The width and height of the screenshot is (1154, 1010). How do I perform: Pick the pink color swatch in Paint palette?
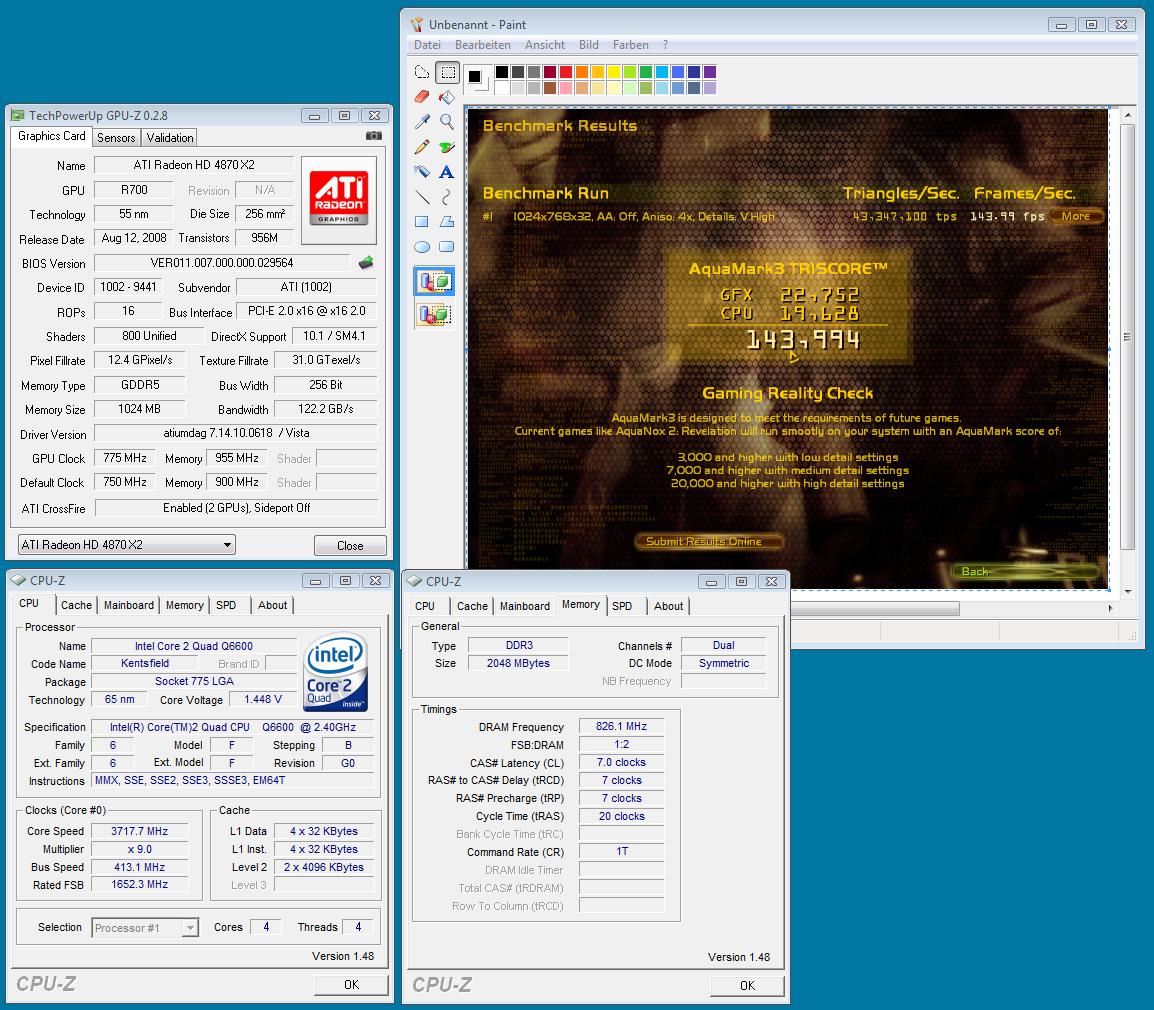point(565,88)
